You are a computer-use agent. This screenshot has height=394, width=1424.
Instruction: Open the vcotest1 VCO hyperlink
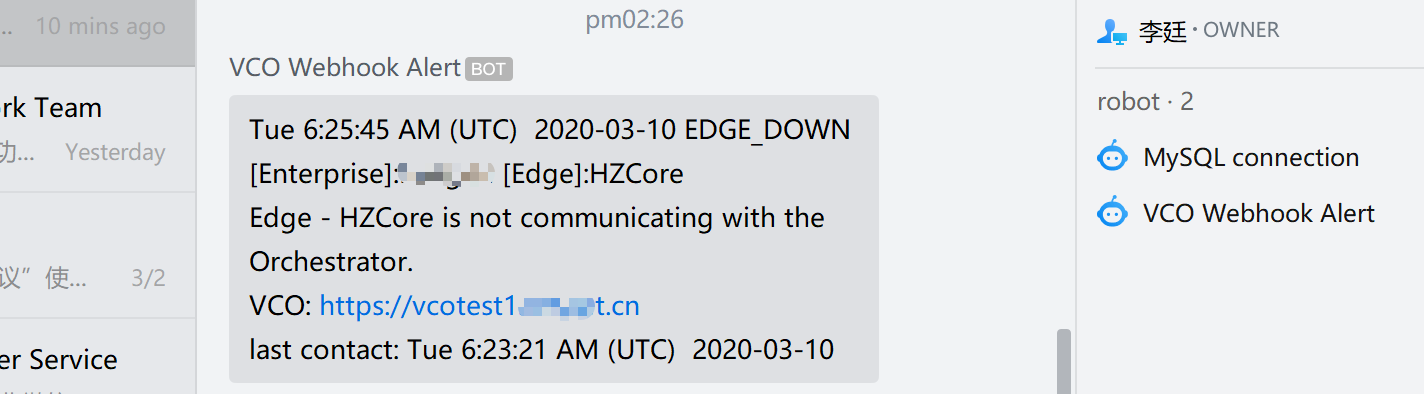480,306
